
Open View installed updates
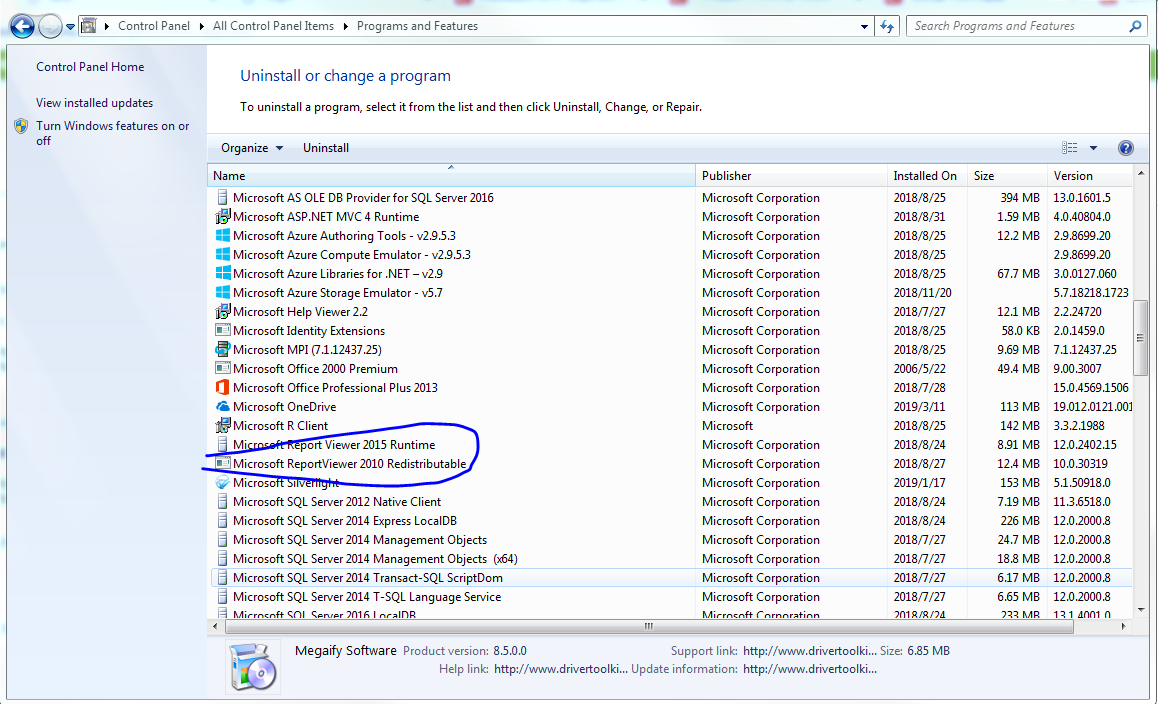point(93,103)
